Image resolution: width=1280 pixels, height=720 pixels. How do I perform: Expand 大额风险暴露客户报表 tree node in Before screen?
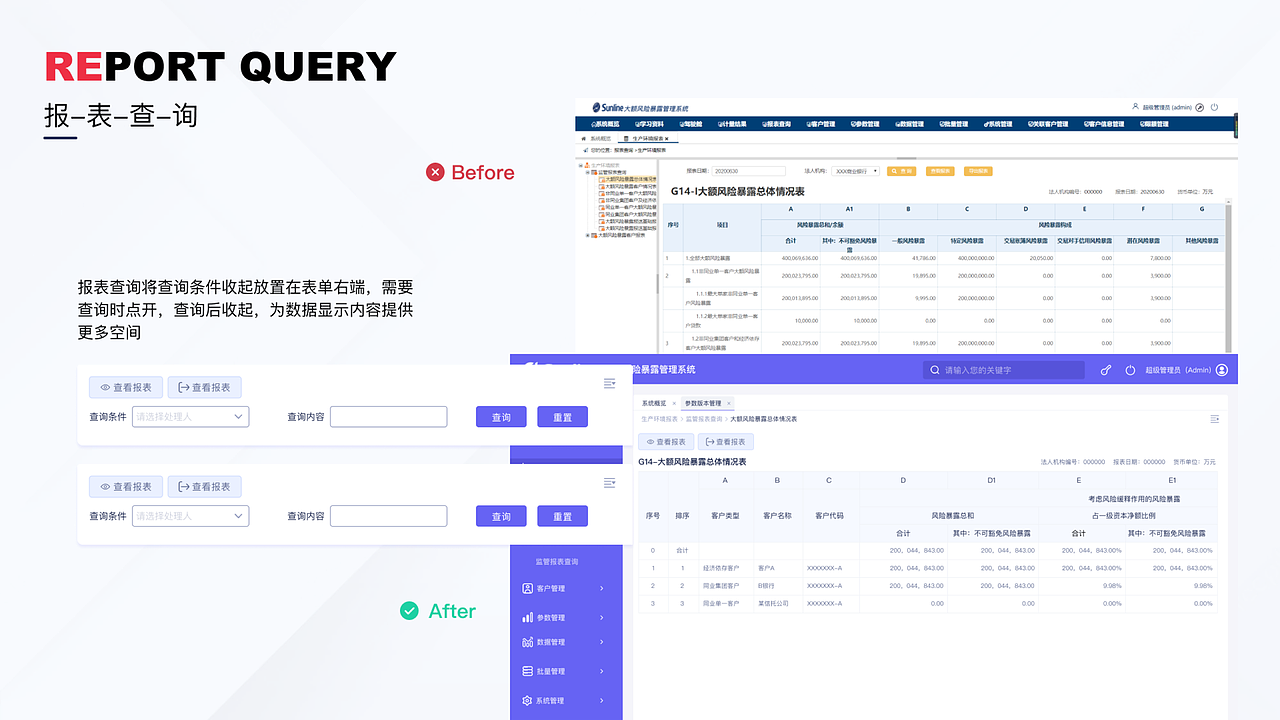[x=589, y=235]
